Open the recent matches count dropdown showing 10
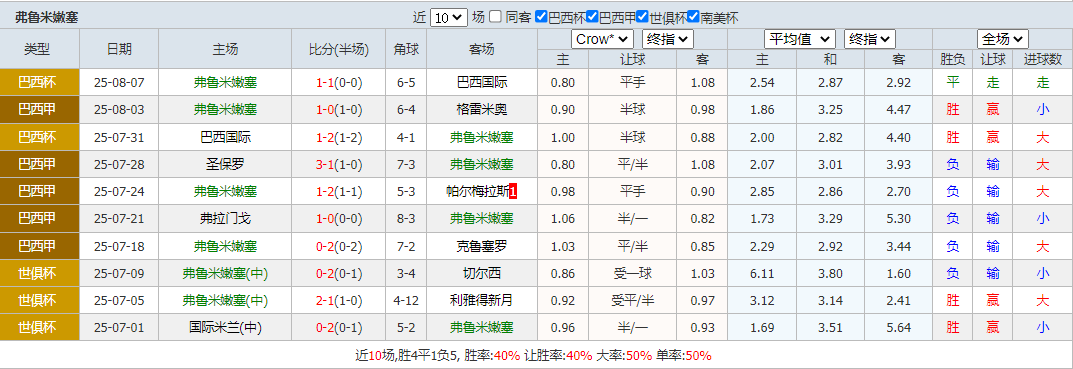The width and height of the screenshot is (1073, 369). 449,17
